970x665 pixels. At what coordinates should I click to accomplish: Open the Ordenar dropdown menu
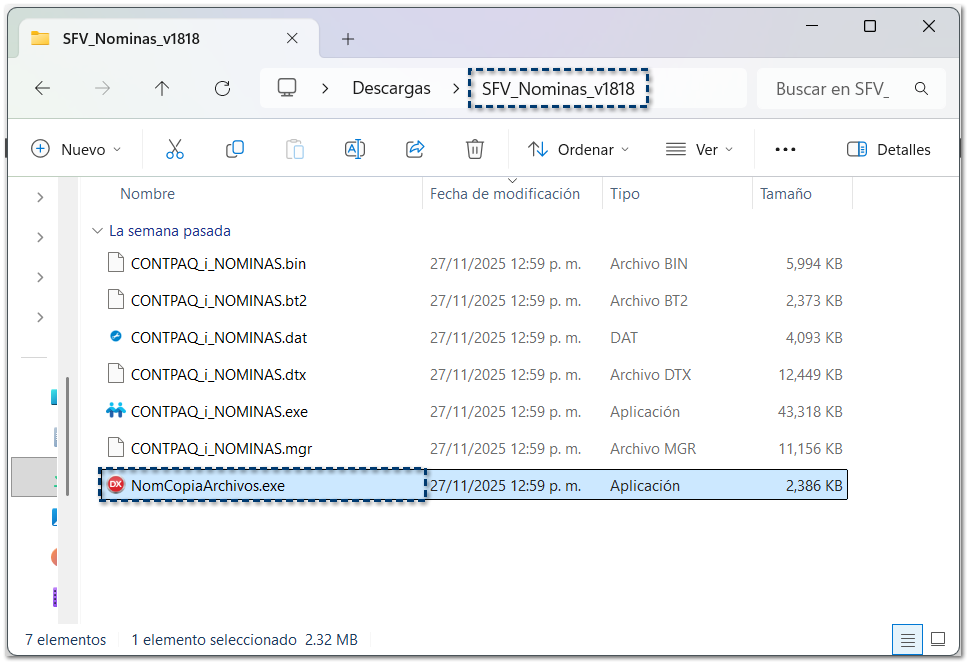[x=579, y=149]
